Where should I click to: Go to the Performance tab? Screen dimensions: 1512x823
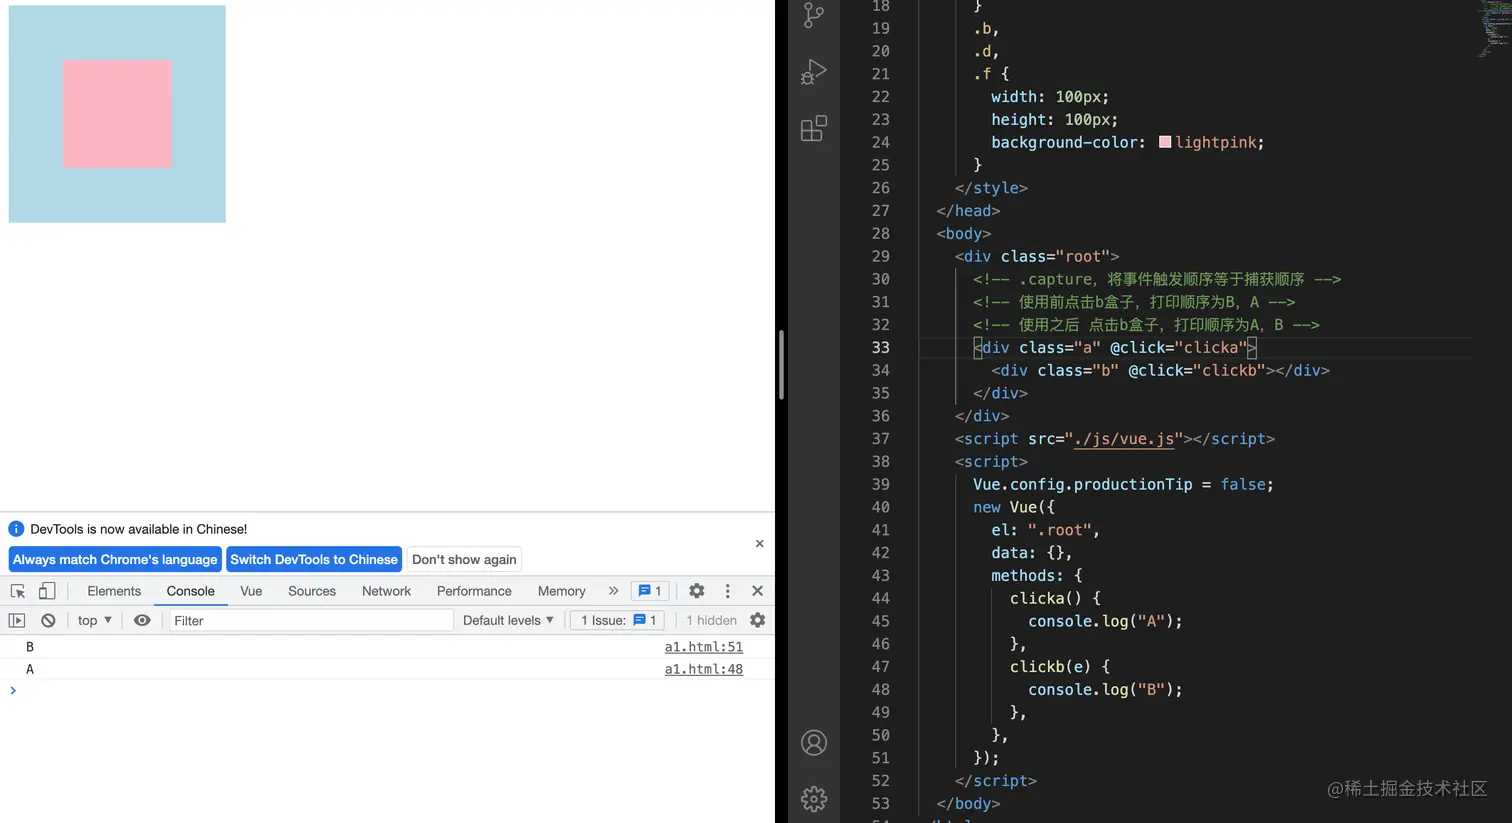point(474,591)
